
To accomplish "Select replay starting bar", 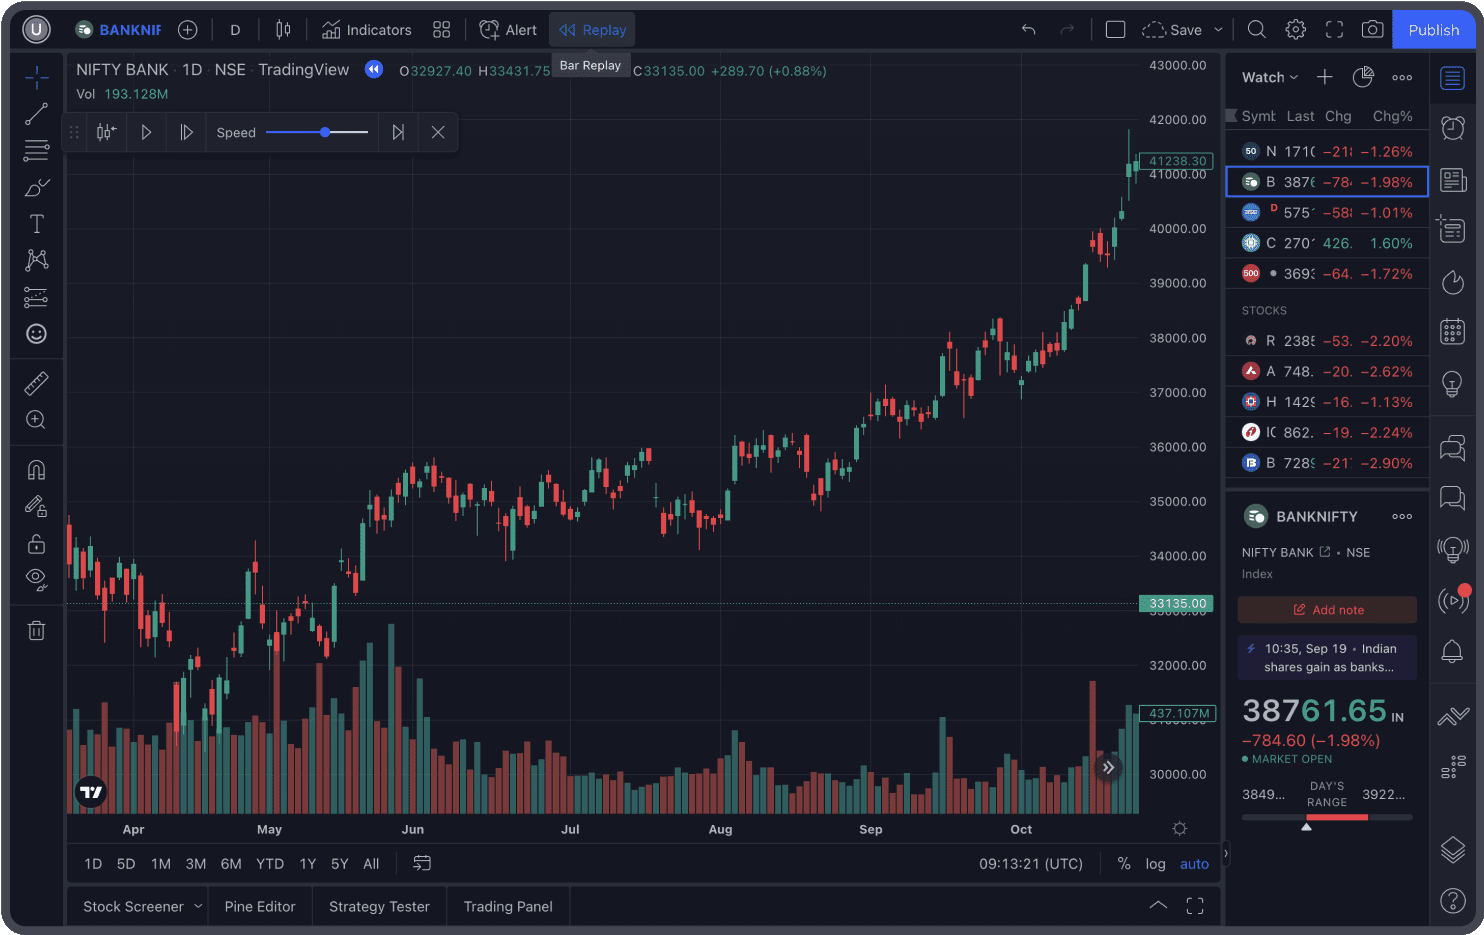I will [106, 132].
